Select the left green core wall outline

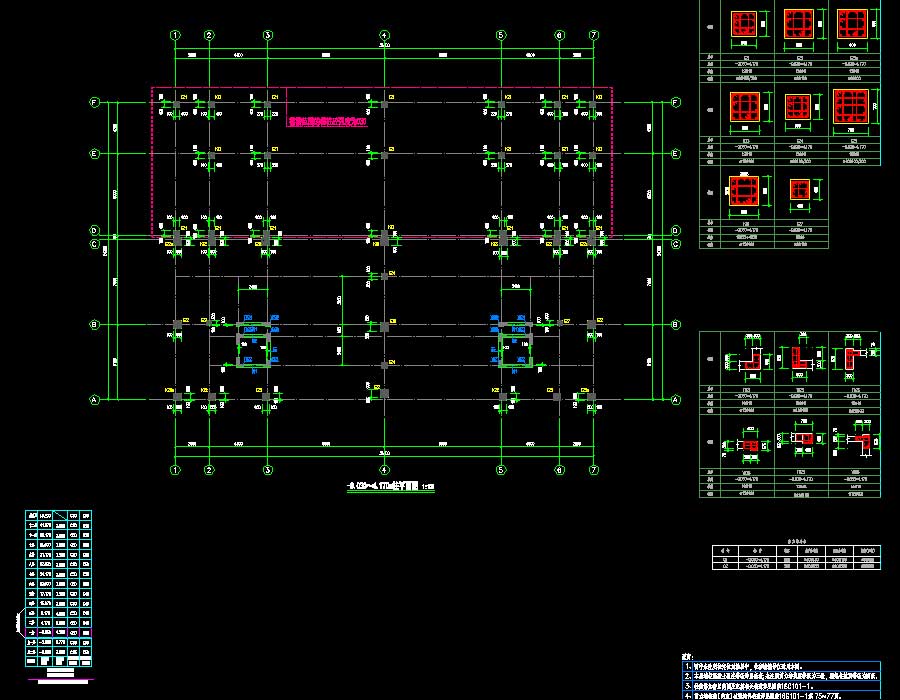(x=254, y=347)
